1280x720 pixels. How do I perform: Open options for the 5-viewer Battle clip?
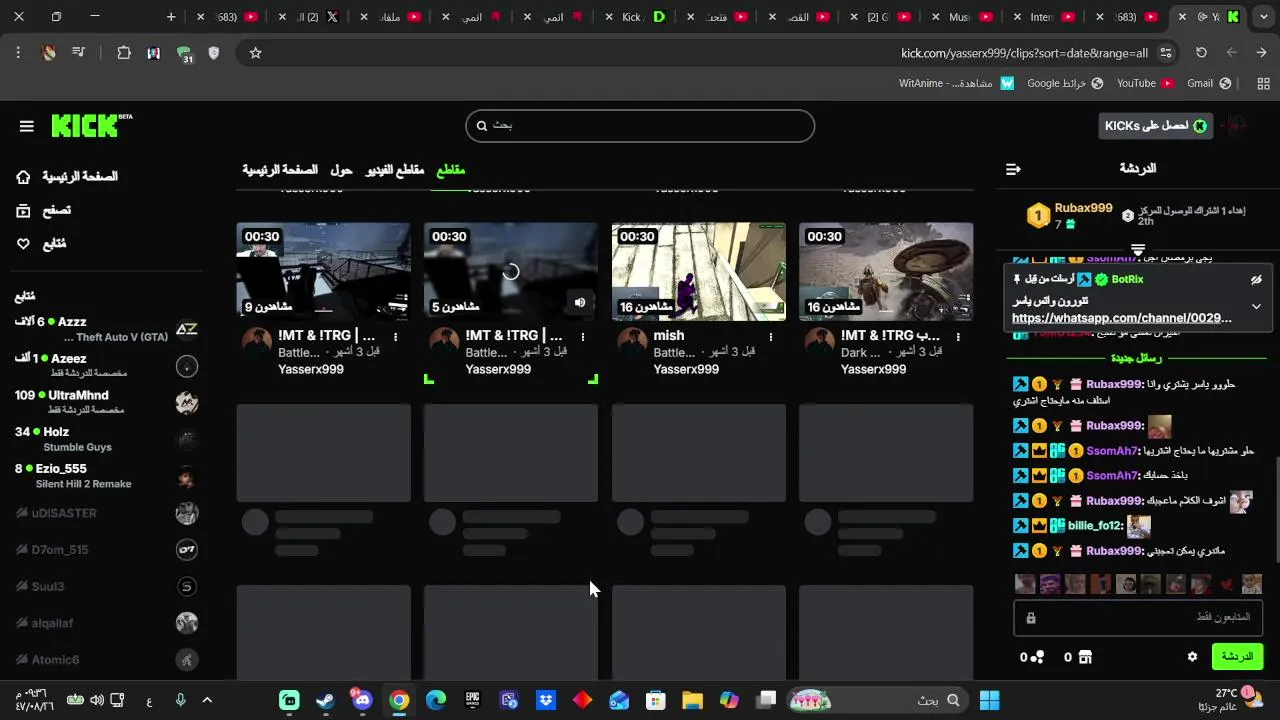[582, 337]
